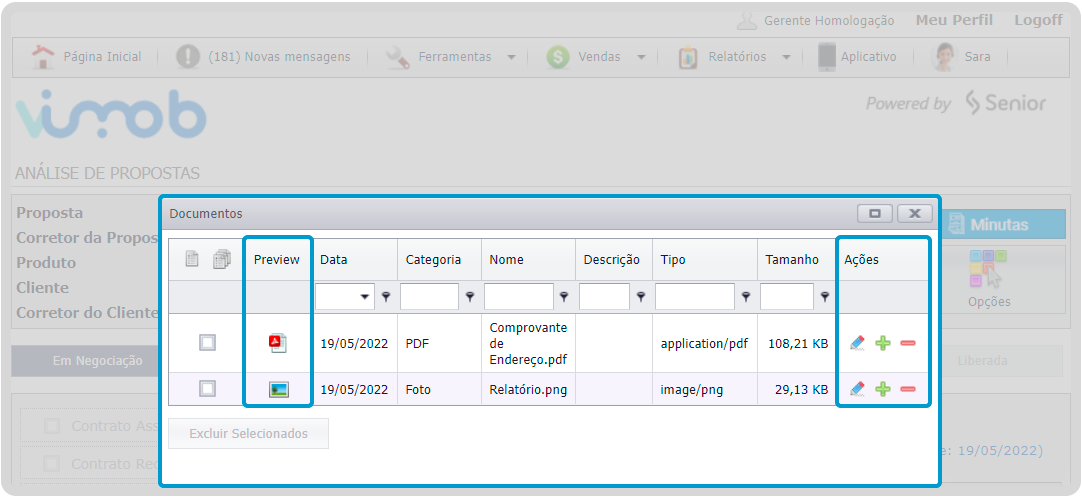Click the Sara assistant avatar
The height and width of the screenshot is (497, 1082).
pyautogui.click(x=944, y=57)
